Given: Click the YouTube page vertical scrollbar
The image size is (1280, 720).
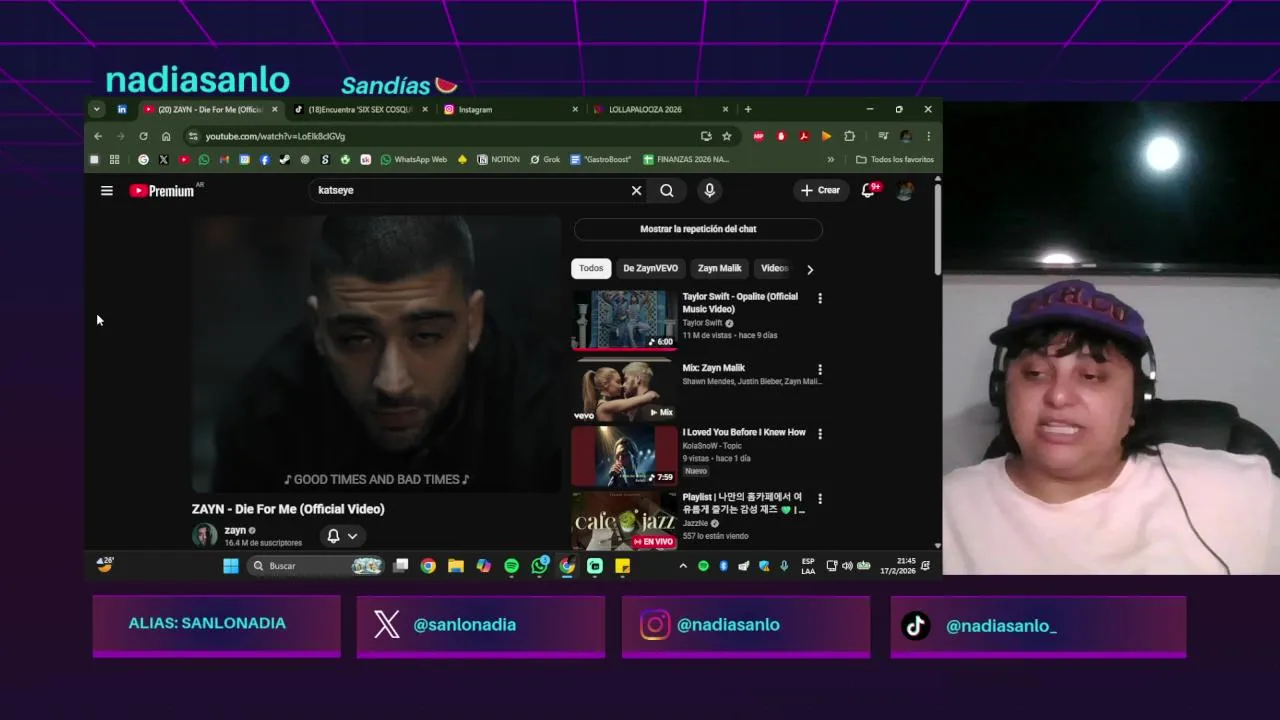Looking at the screenshot, I should pos(937,230).
